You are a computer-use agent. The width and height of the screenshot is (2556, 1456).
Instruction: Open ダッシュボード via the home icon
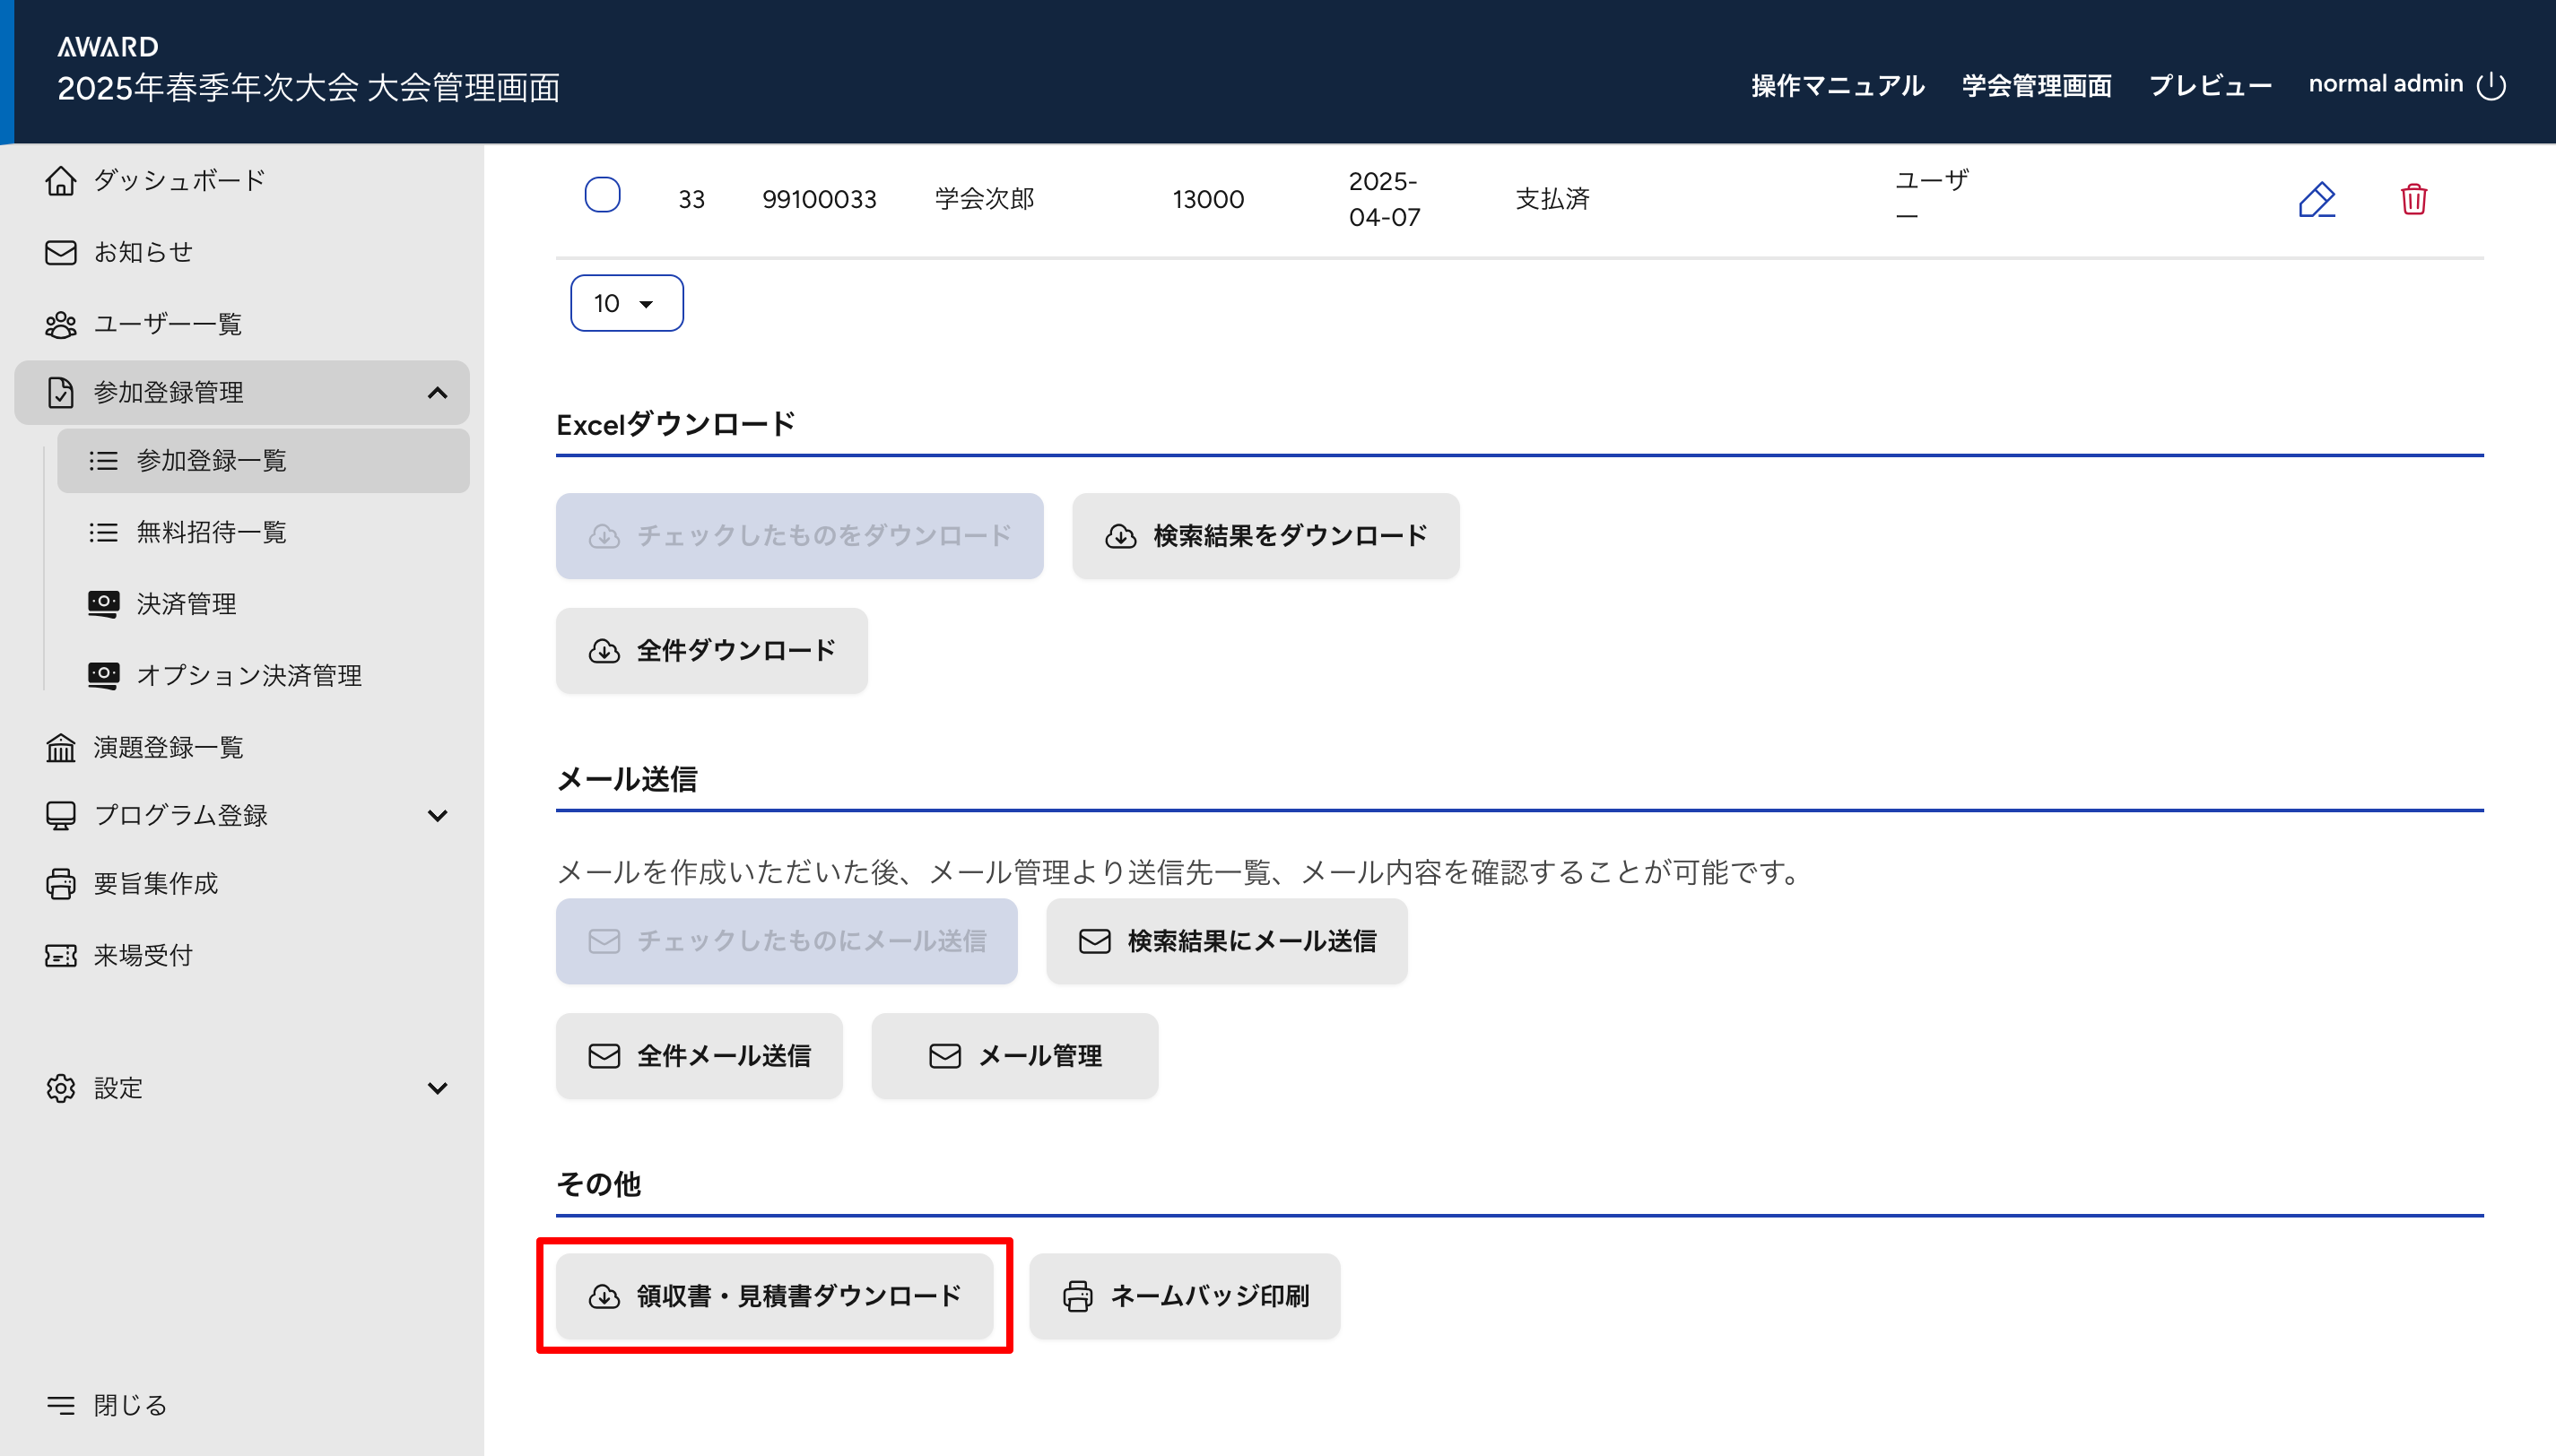coord(60,181)
